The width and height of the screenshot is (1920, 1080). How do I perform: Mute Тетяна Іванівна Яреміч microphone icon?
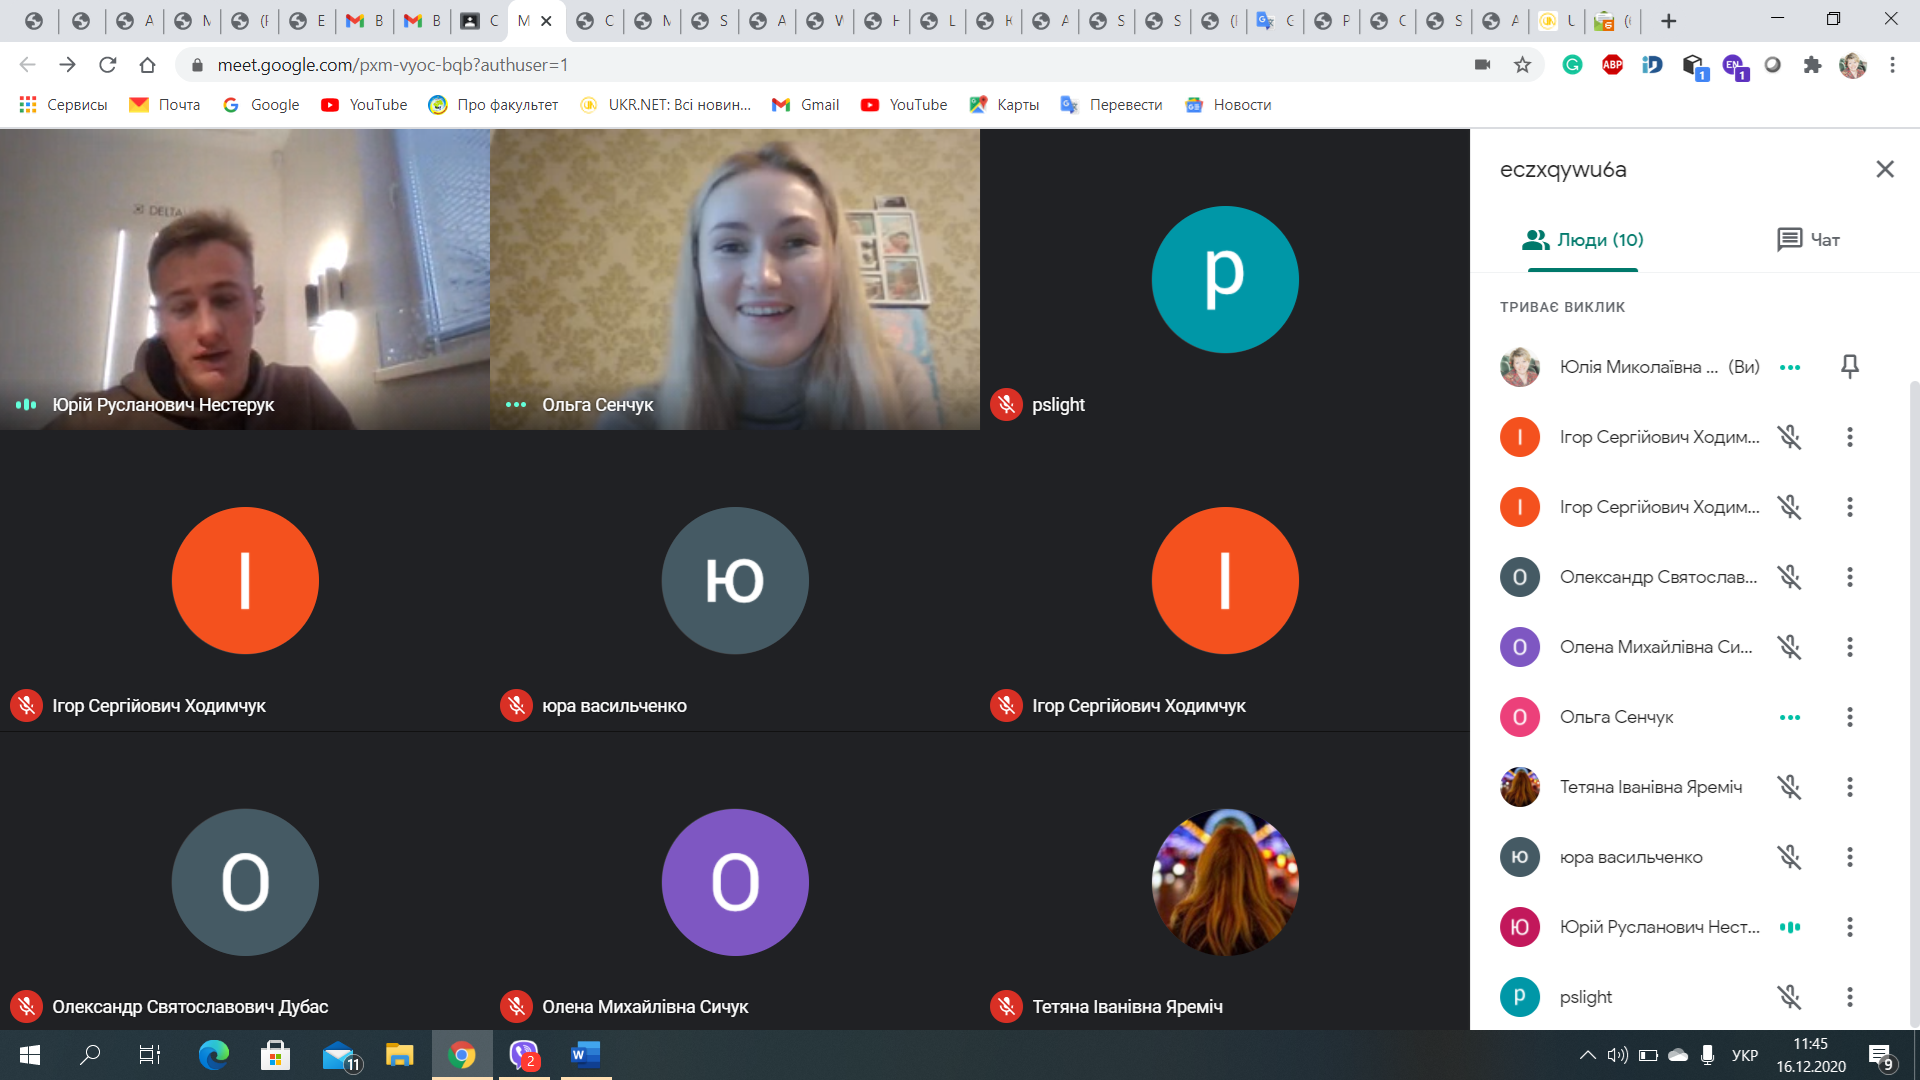(1789, 787)
